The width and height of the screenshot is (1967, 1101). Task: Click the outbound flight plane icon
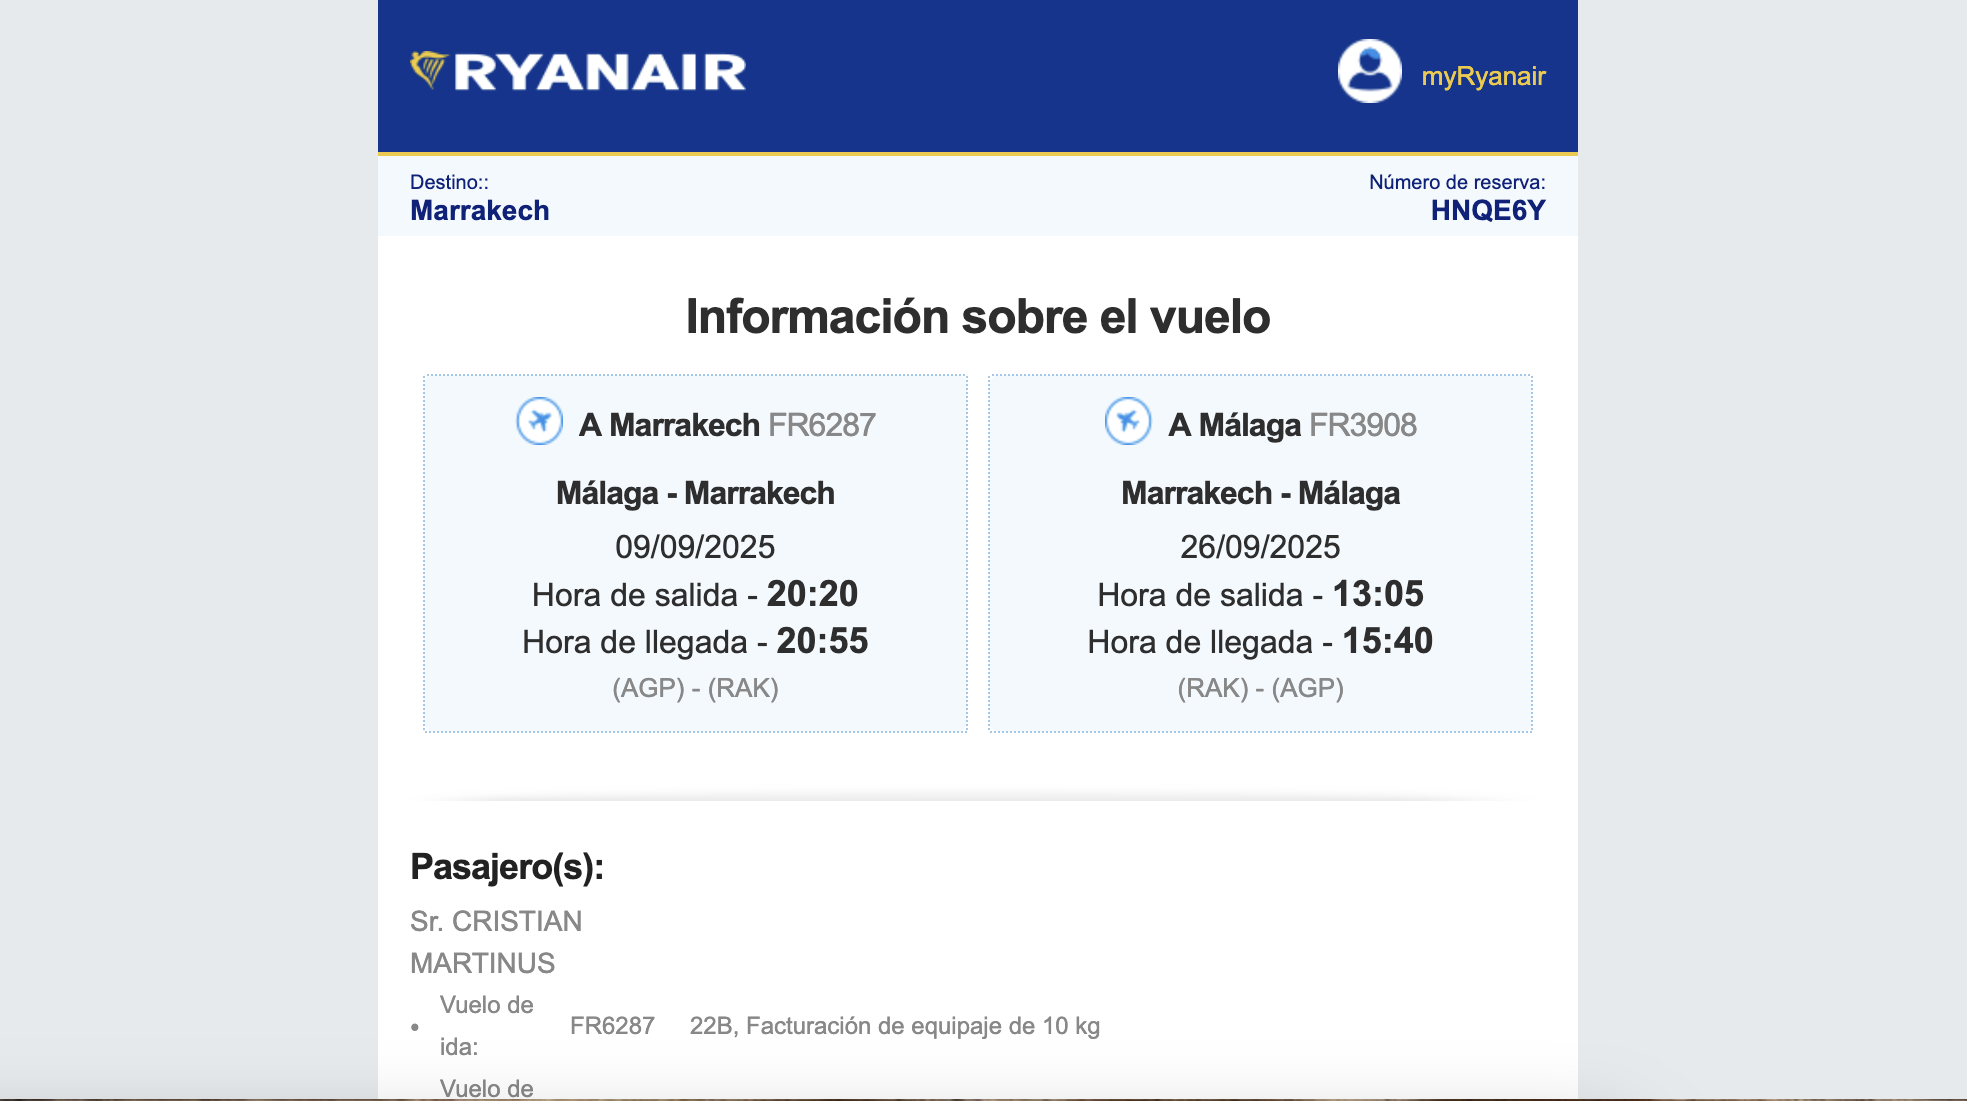pos(539,421)
